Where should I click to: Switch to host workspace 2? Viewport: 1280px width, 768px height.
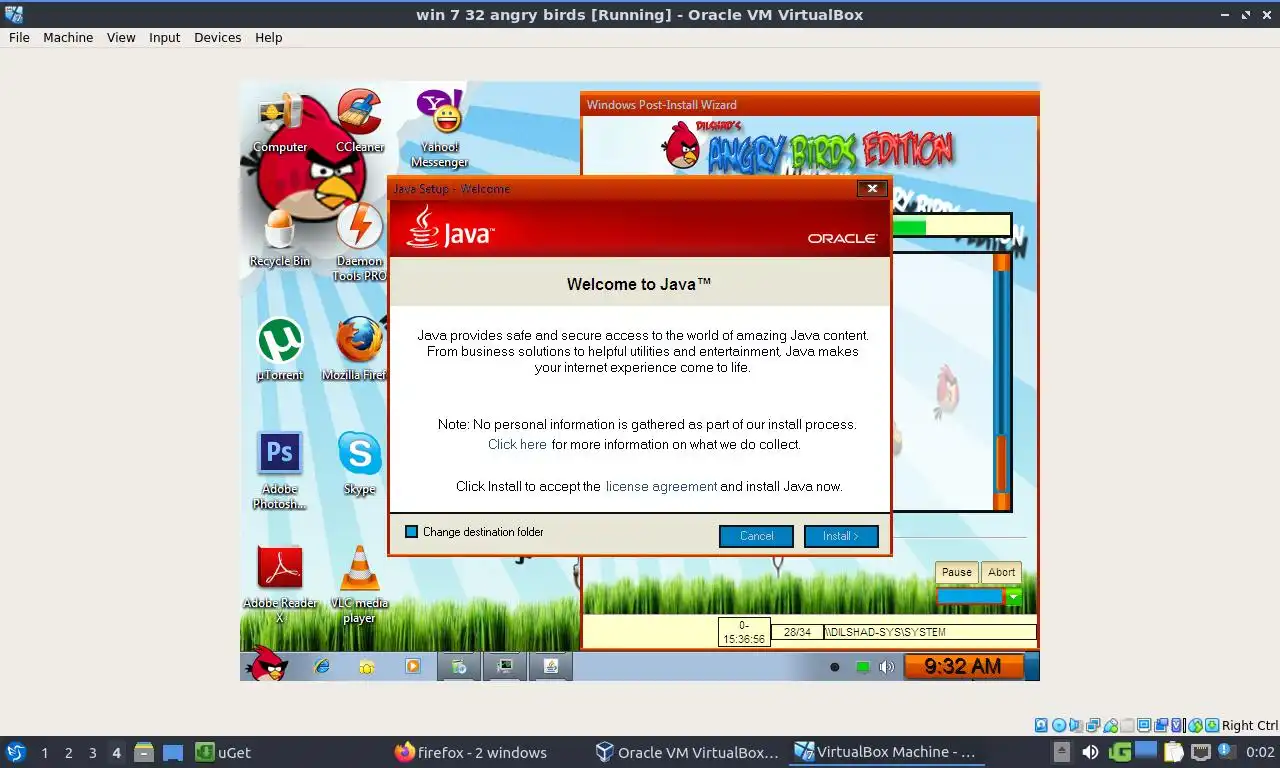[68, 753]
